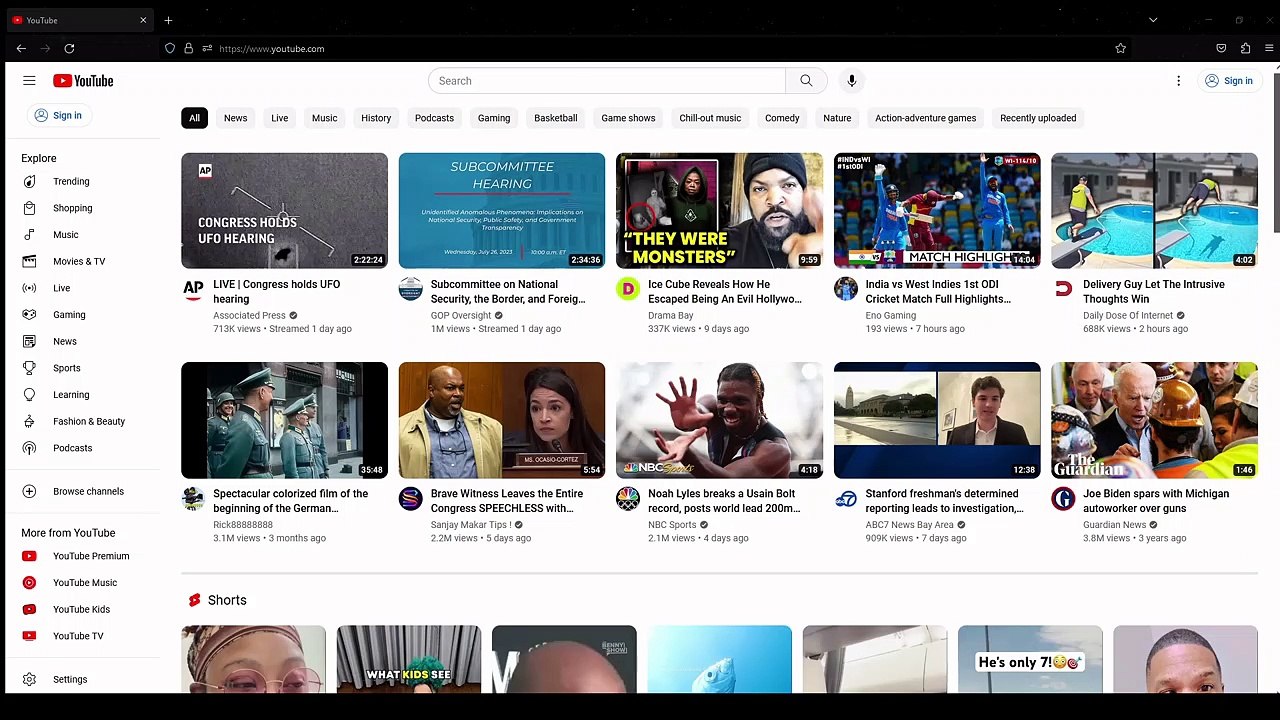Screen dimensions: 1280x720
Task: Click the Guardian News channel avatar
Action: (x=1063, y=499)
